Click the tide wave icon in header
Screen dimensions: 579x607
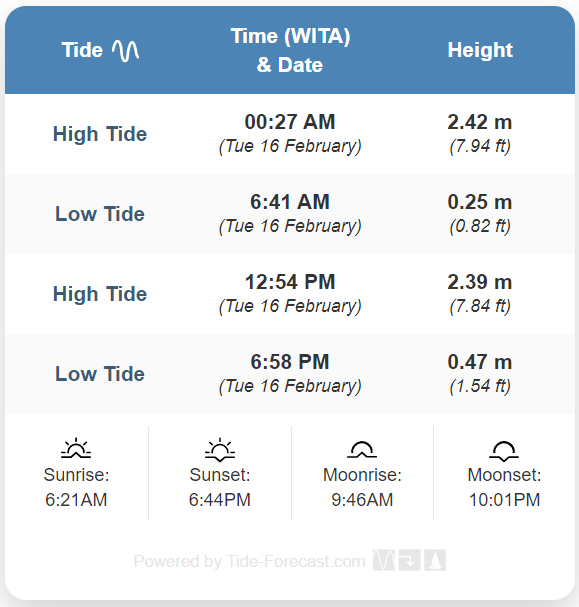point(125,51)
